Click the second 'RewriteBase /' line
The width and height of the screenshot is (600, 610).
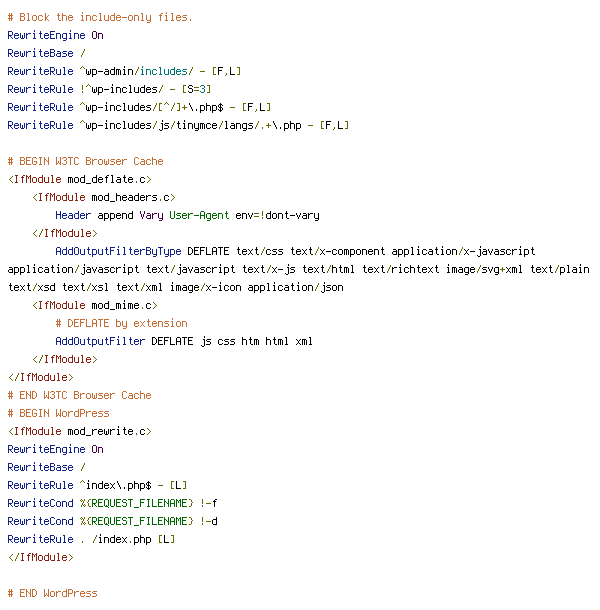[x=46, y=467]
